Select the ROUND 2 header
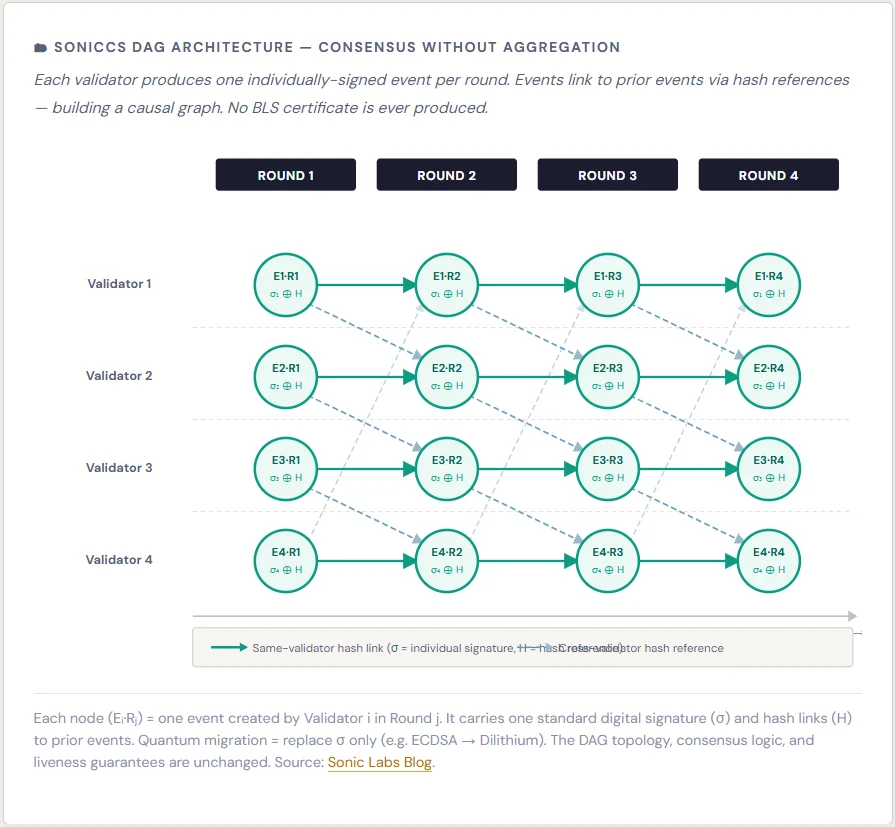Image resolution: width=895 pixels, height=827 pixels. pyautogui.click(x=447, y=175)
